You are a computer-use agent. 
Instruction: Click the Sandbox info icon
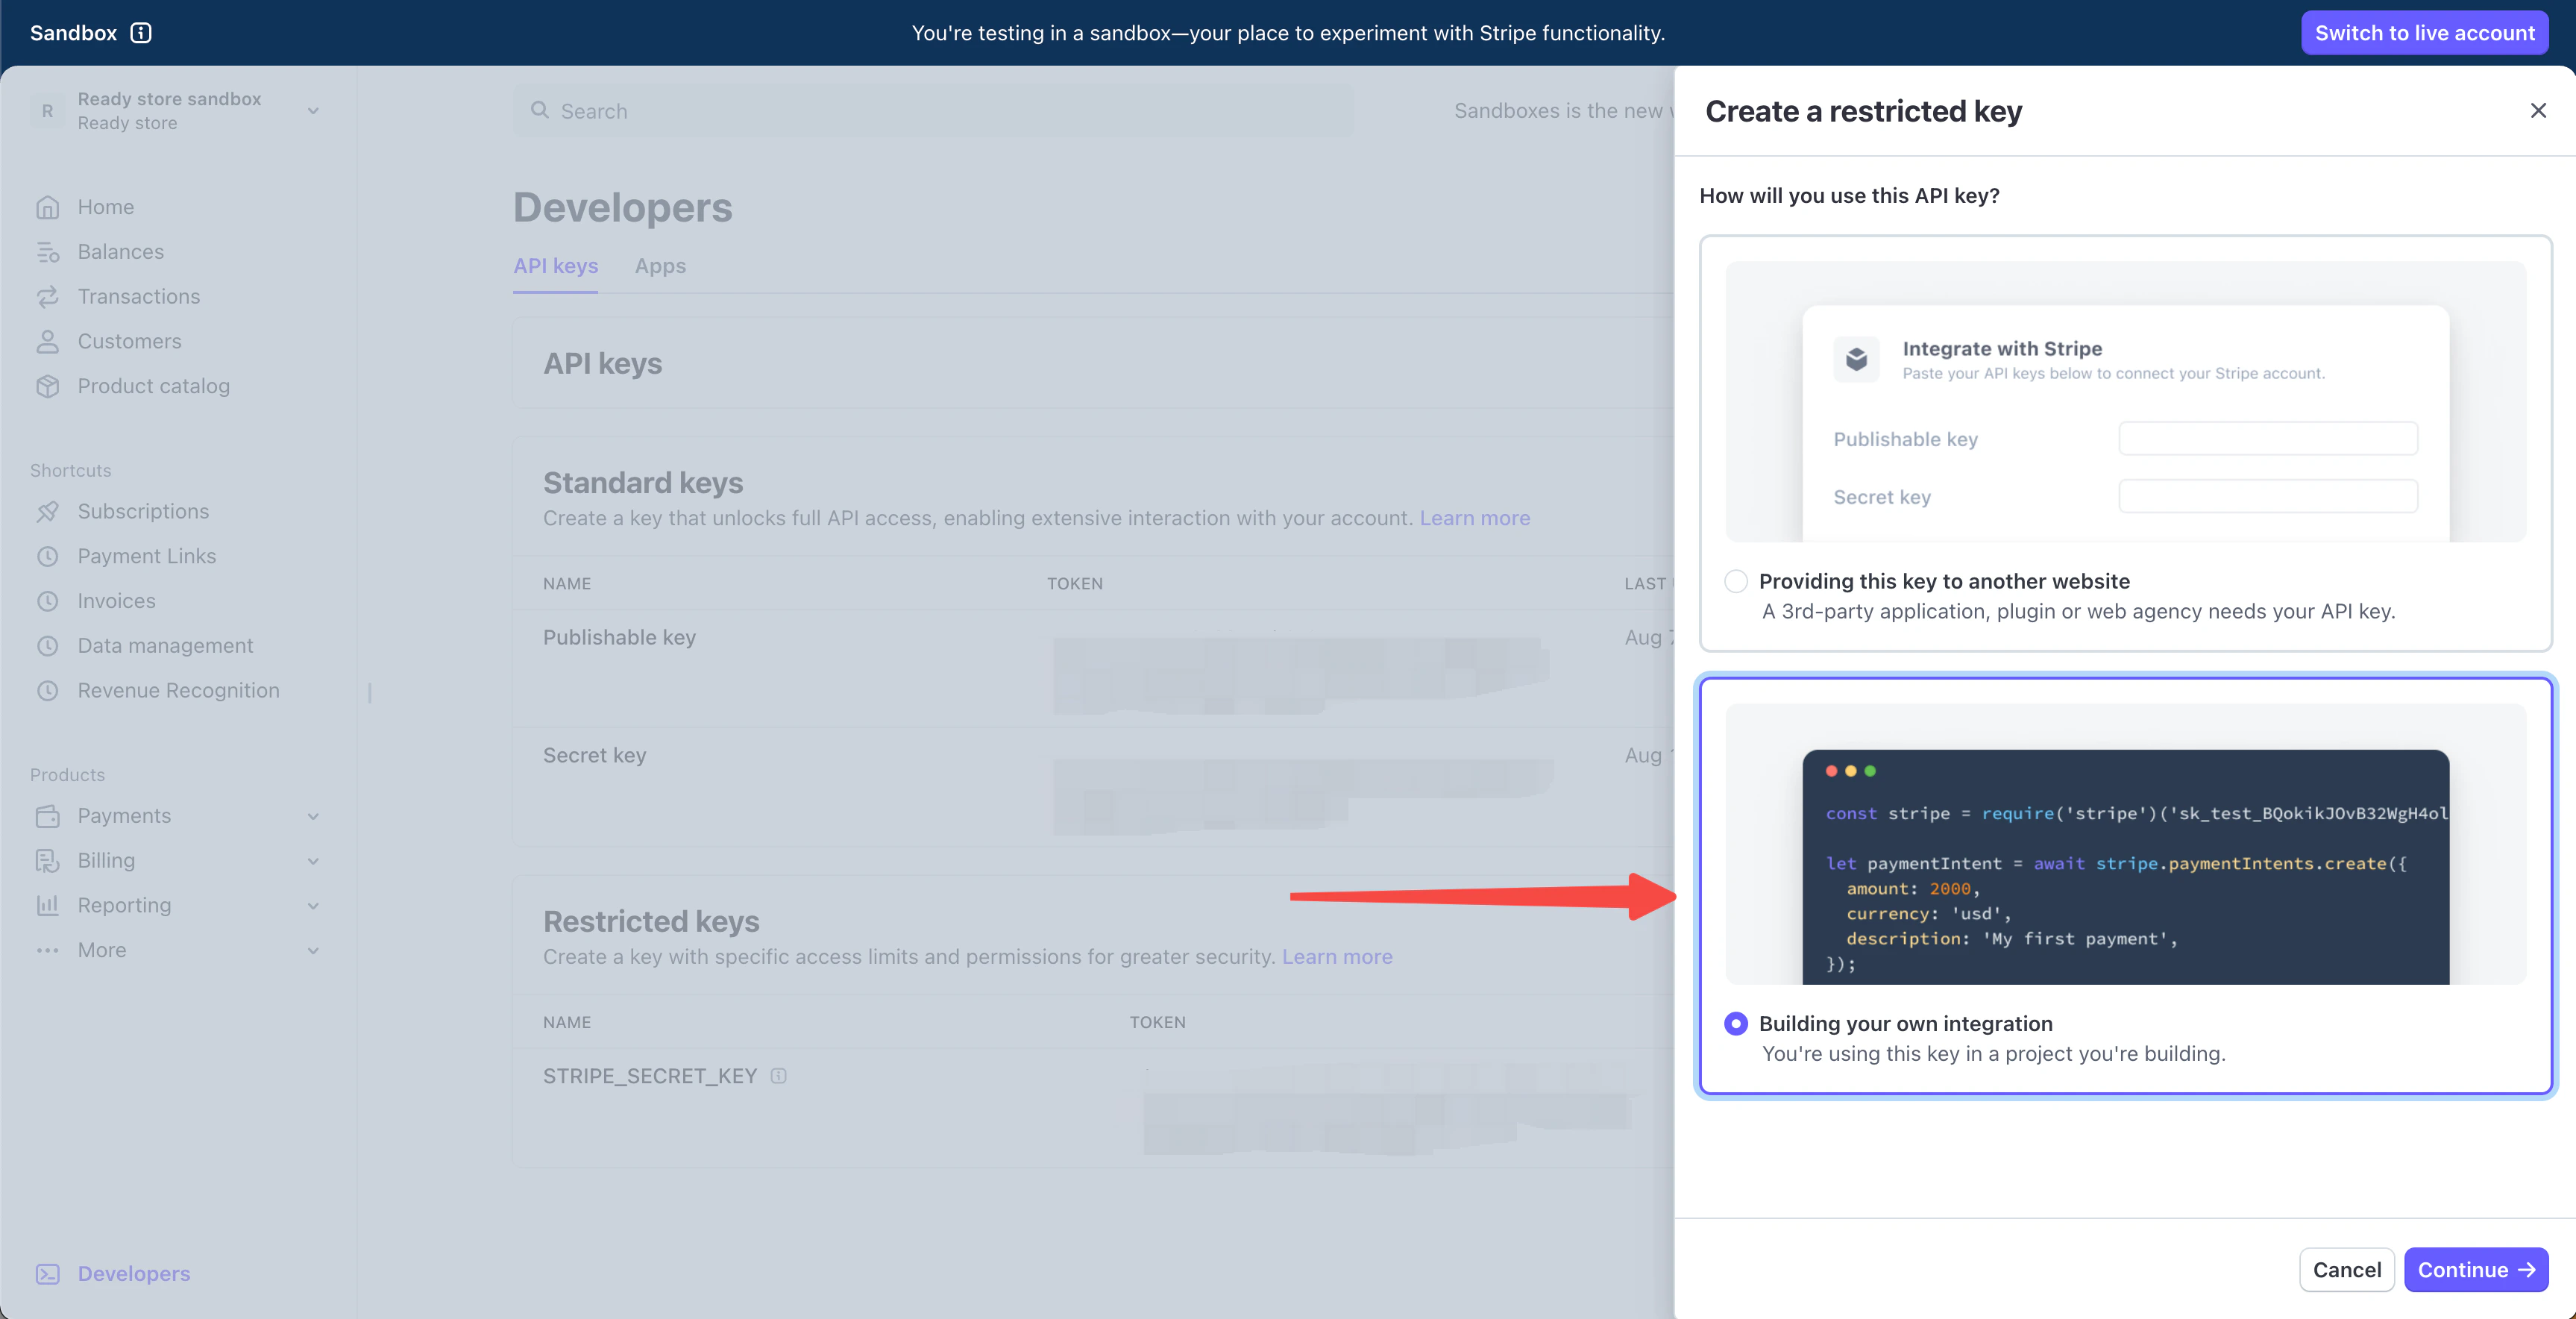coord(141,33)
